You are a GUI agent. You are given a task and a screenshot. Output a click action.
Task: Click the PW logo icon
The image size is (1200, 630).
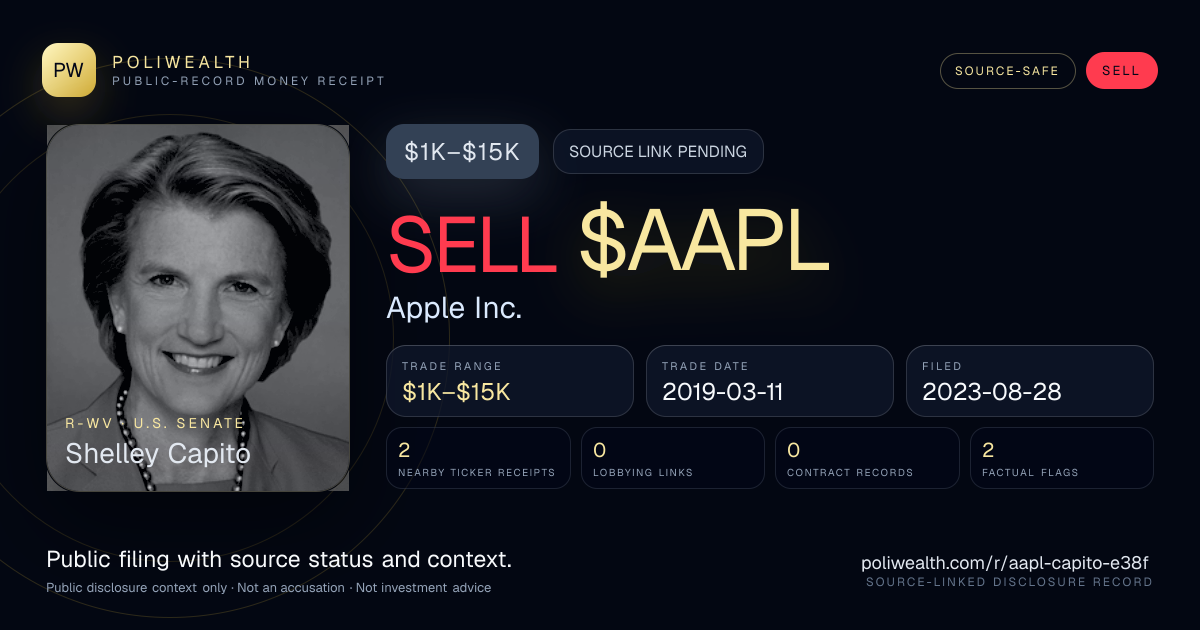tap(69, 70)
